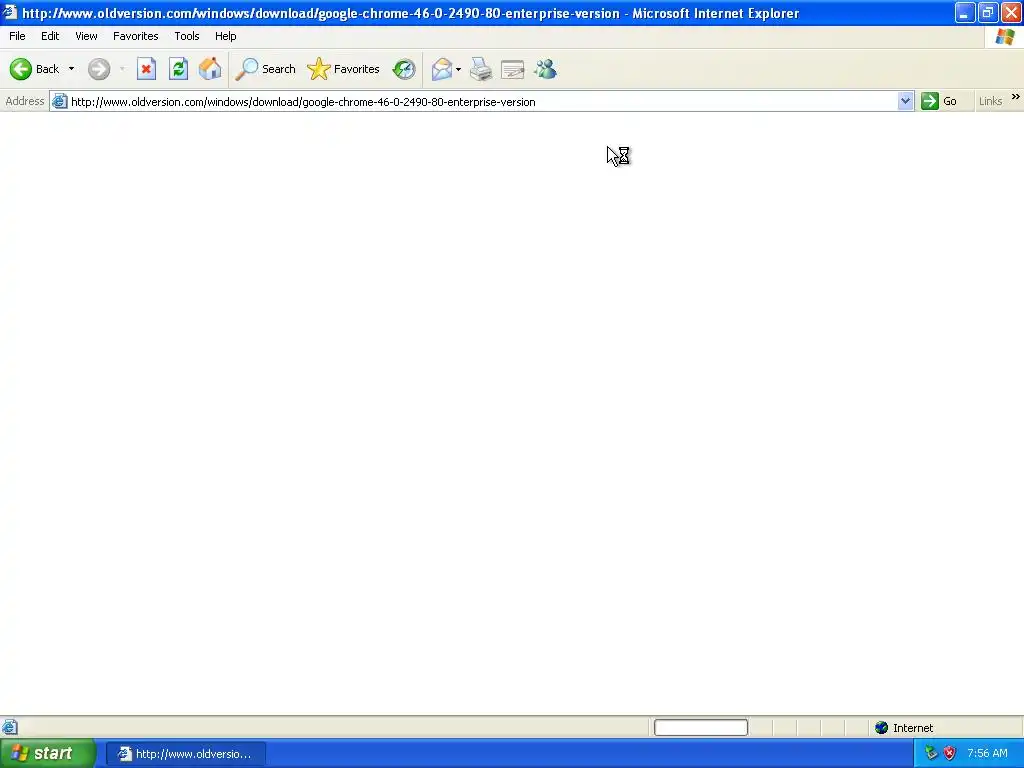Image resolution: width=1024 pixels, height=768 pixels.
Task: Open the Help menu
Action: pyautogui.click(x=226, y=36)
